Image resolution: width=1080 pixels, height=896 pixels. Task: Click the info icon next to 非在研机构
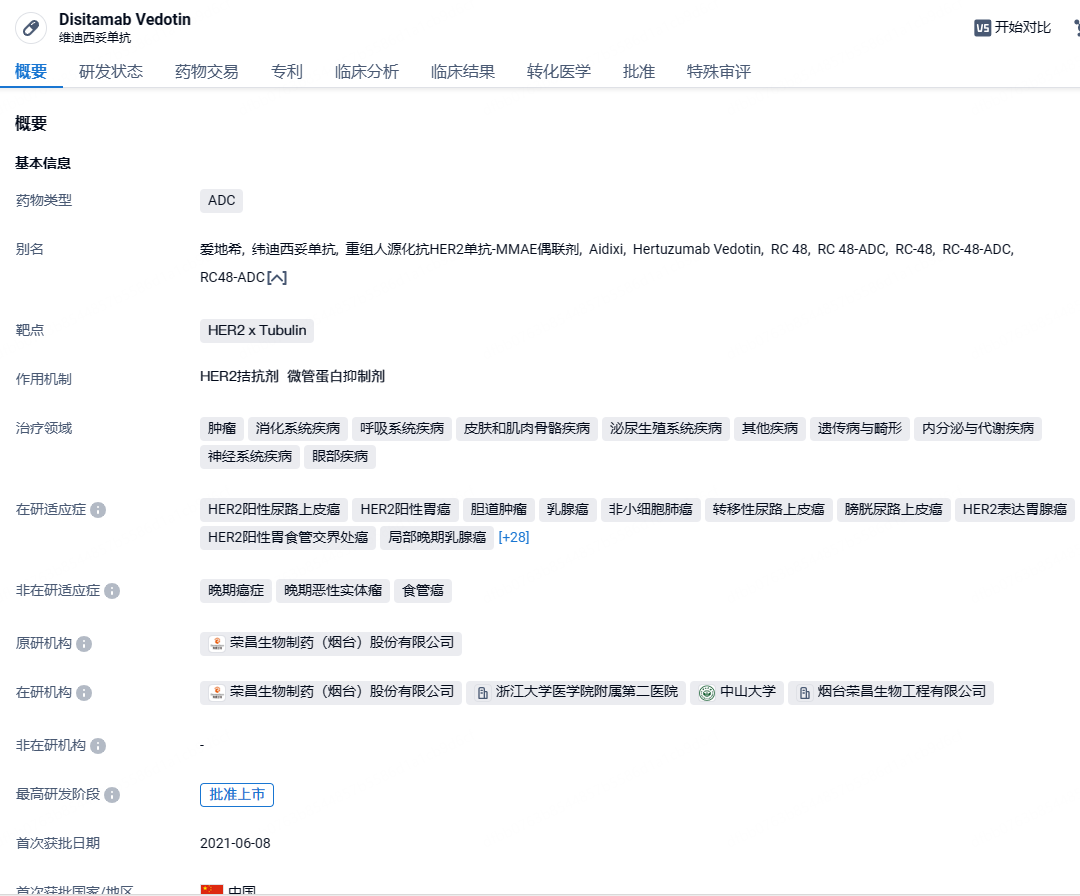[98, 746]
